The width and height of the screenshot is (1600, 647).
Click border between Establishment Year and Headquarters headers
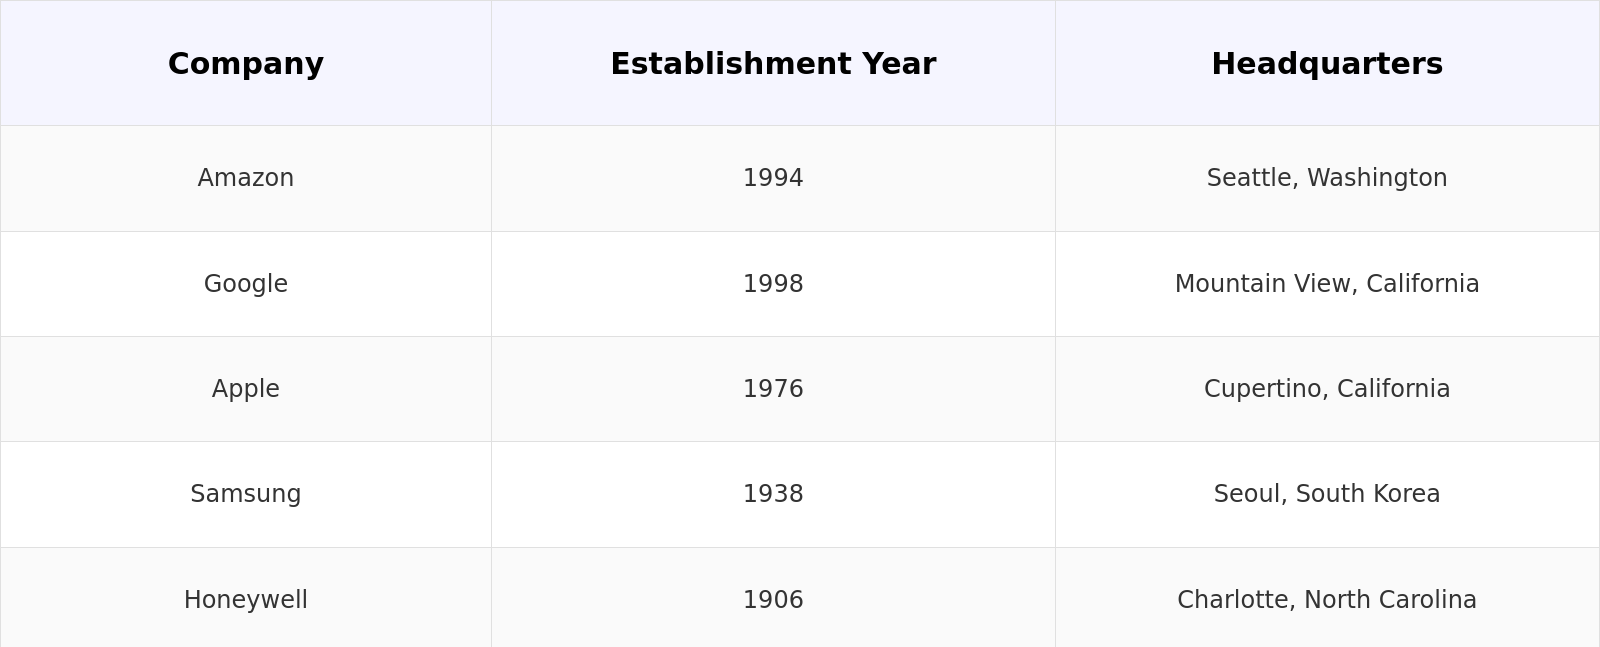pos(1055,64)
